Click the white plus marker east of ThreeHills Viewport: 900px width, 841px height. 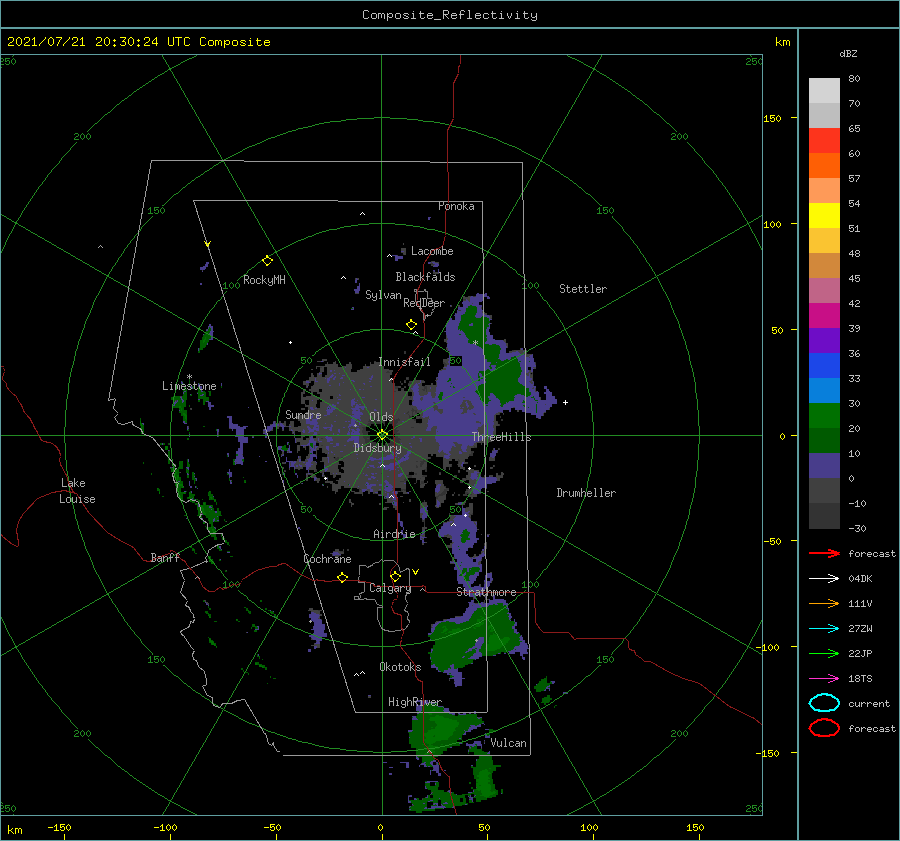click(x=565, y=402)
